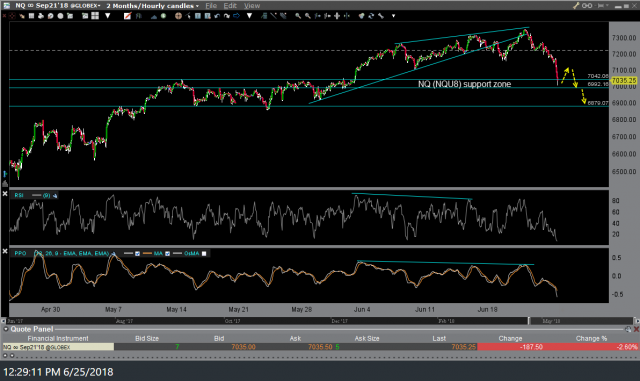Click the NQ (NQU8) support zone annotation

(x=464, y=84)
